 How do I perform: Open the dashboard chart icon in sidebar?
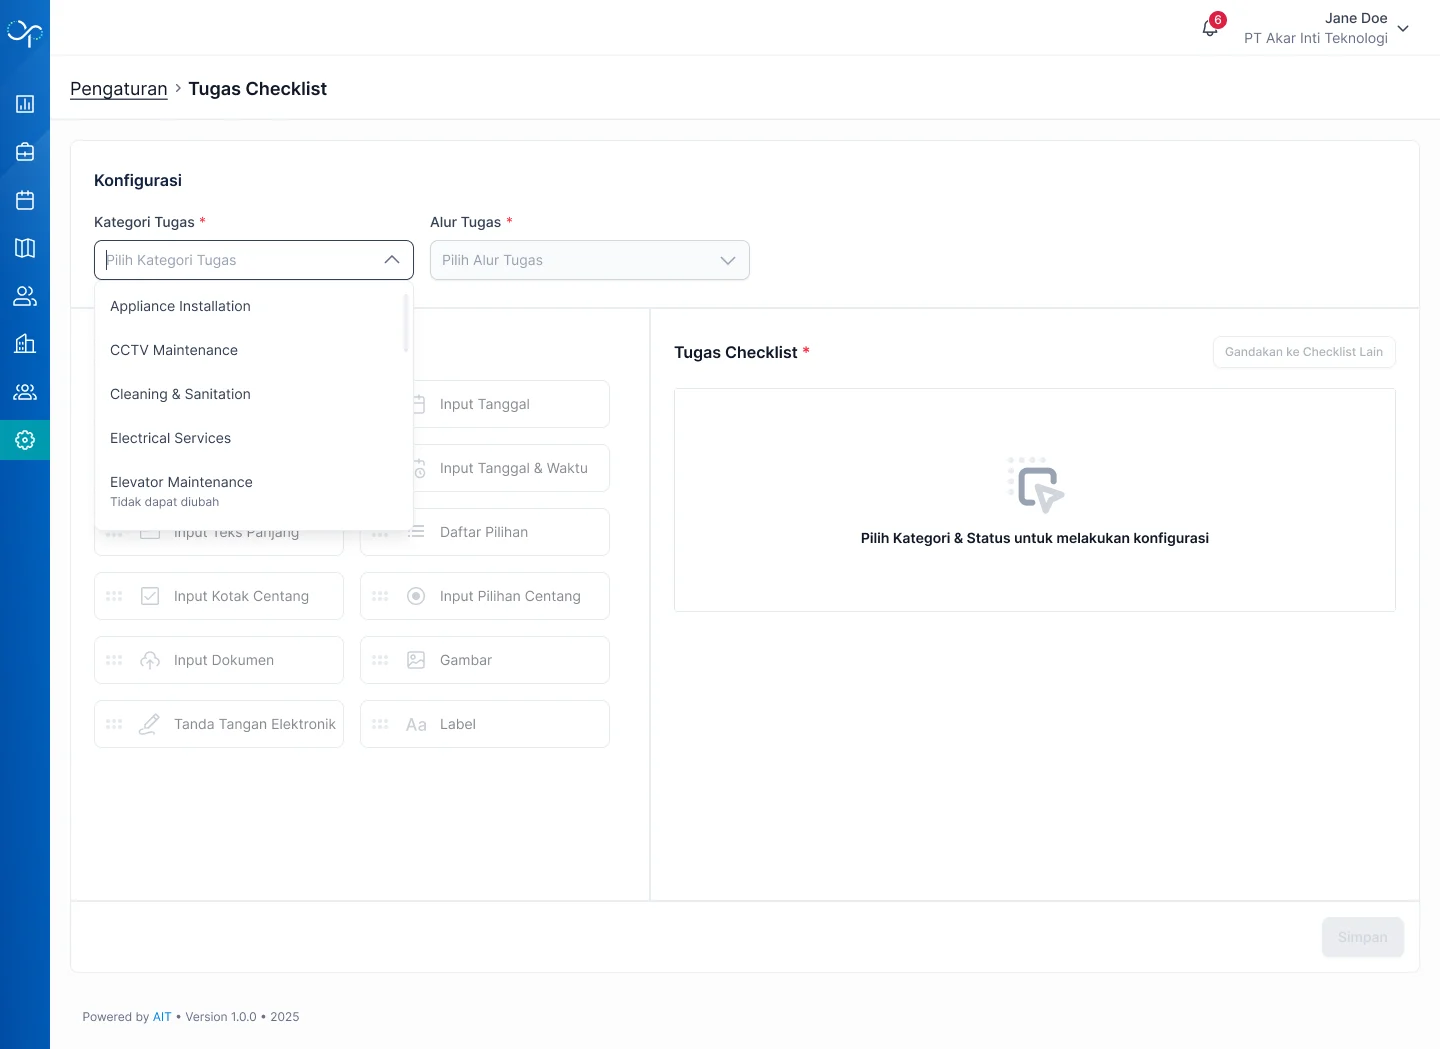coord(25,104)
